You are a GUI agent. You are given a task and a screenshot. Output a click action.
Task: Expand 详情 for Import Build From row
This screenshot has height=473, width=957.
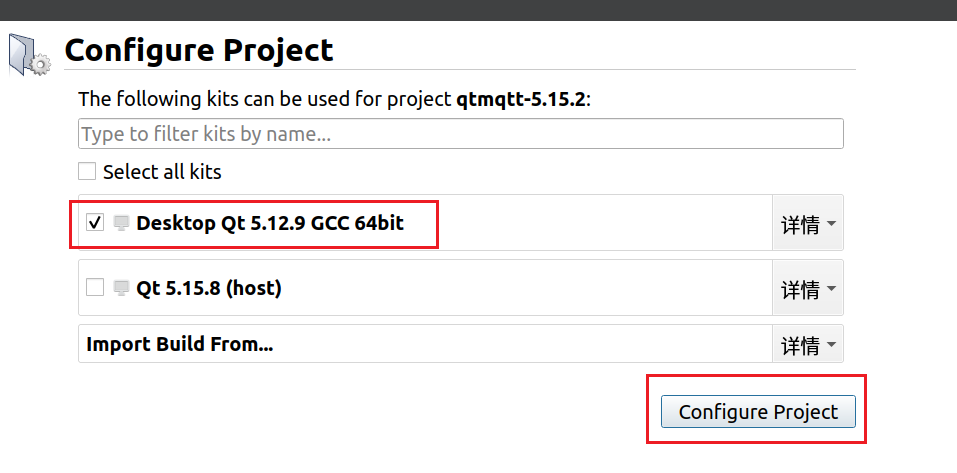point(807,344)
